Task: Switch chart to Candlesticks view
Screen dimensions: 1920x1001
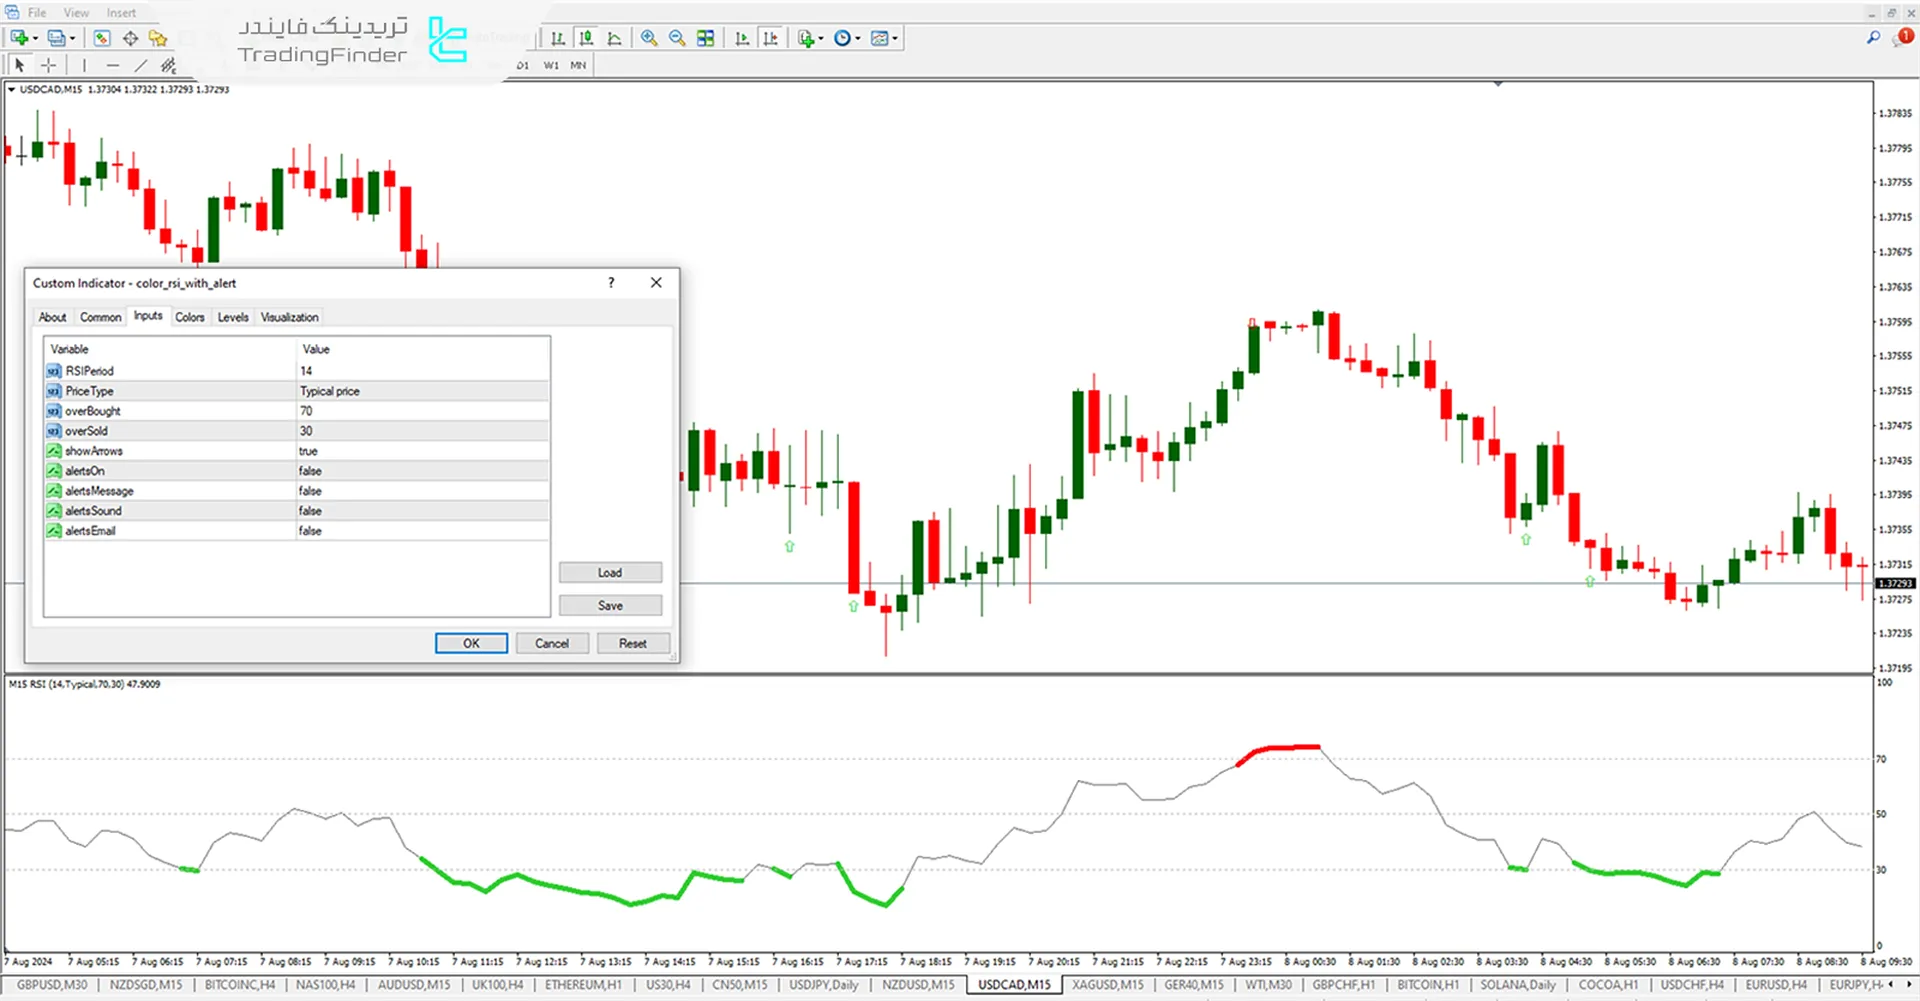Action: tap(587, 38)
